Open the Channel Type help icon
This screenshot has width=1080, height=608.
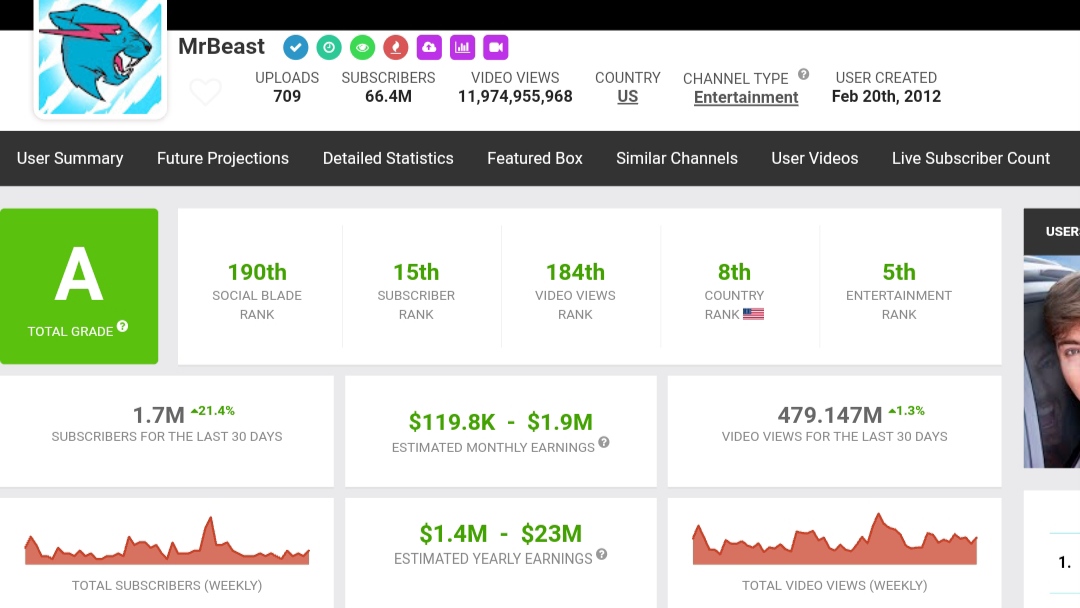(x=803, y=74)
